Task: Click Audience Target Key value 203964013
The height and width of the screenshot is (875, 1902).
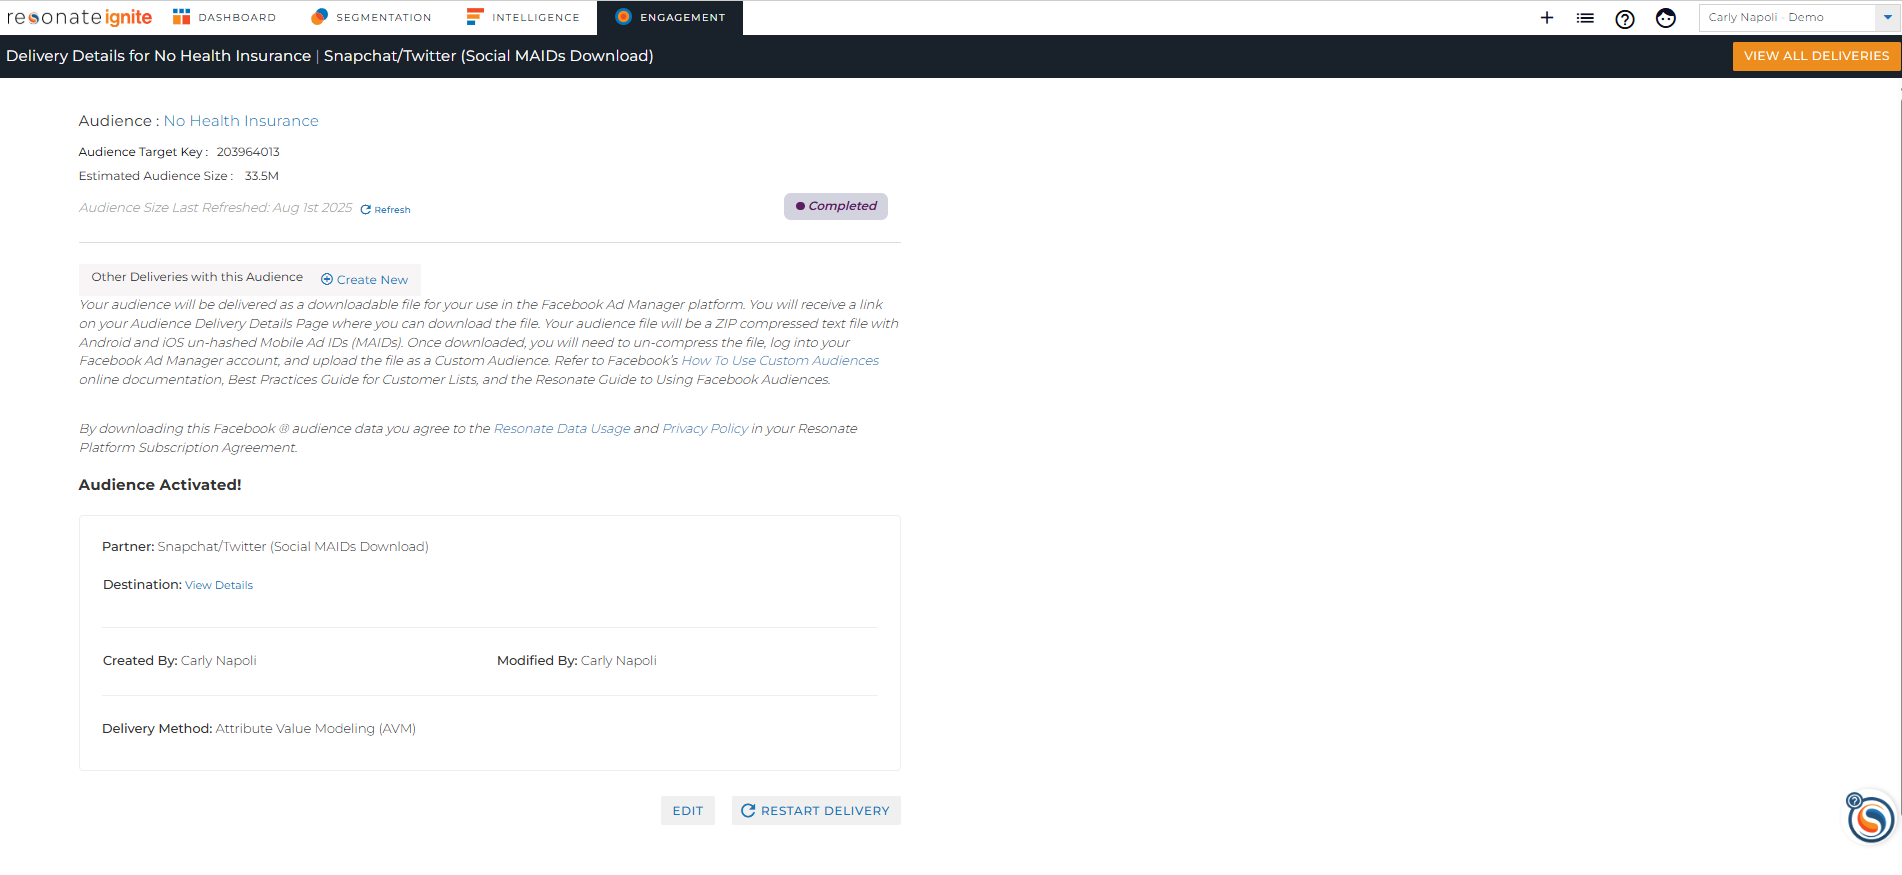Action: pos(248,152)
